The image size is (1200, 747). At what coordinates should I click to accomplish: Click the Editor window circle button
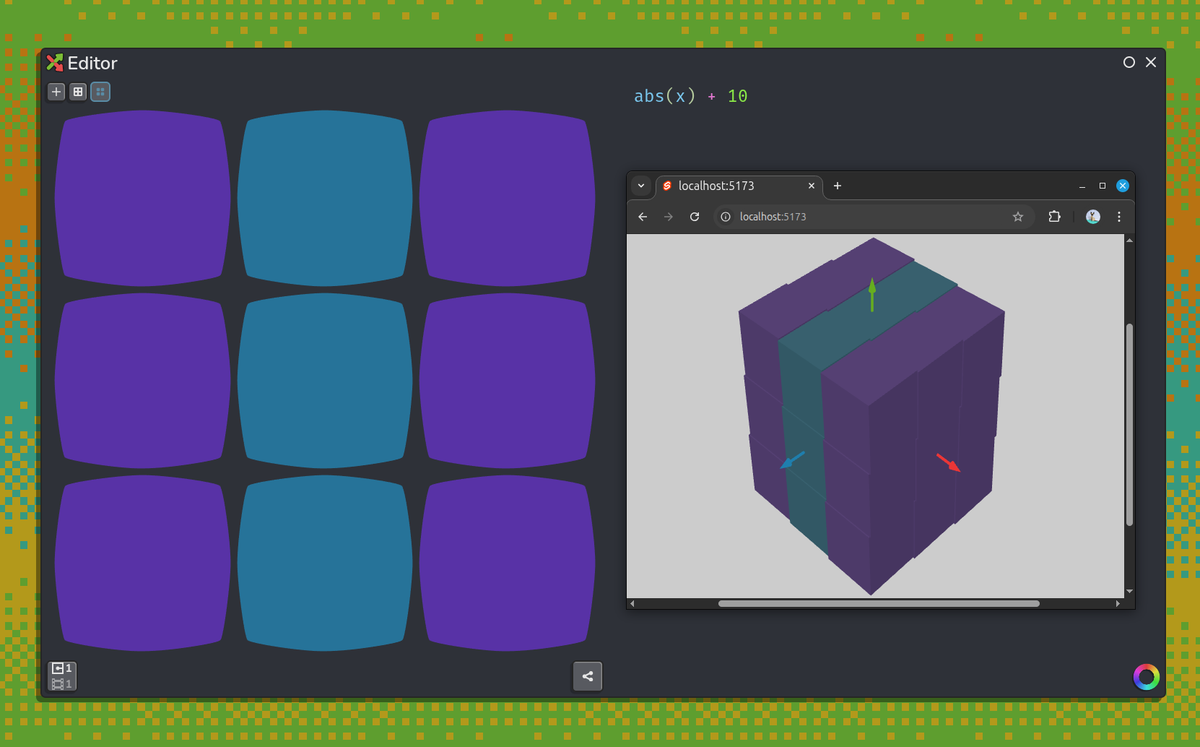[1129, 62]
